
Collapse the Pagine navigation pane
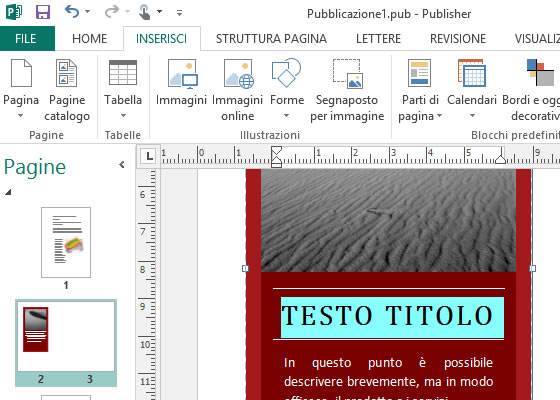click(x=122, y=164)
